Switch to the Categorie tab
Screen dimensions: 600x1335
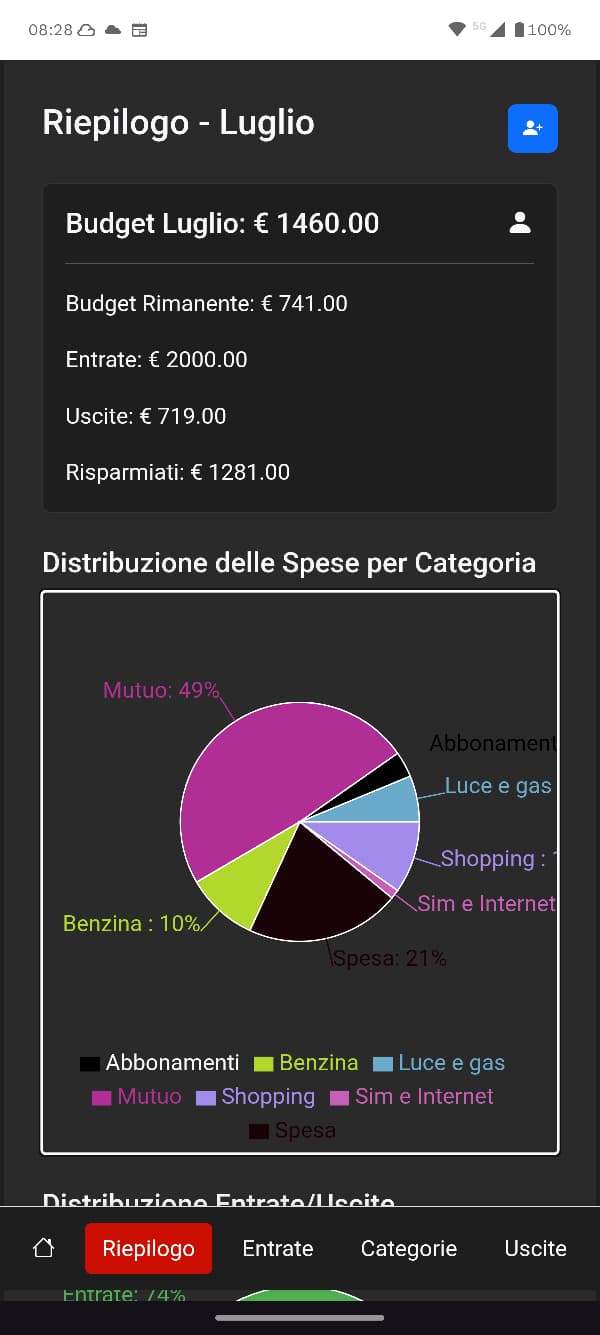409,1248
